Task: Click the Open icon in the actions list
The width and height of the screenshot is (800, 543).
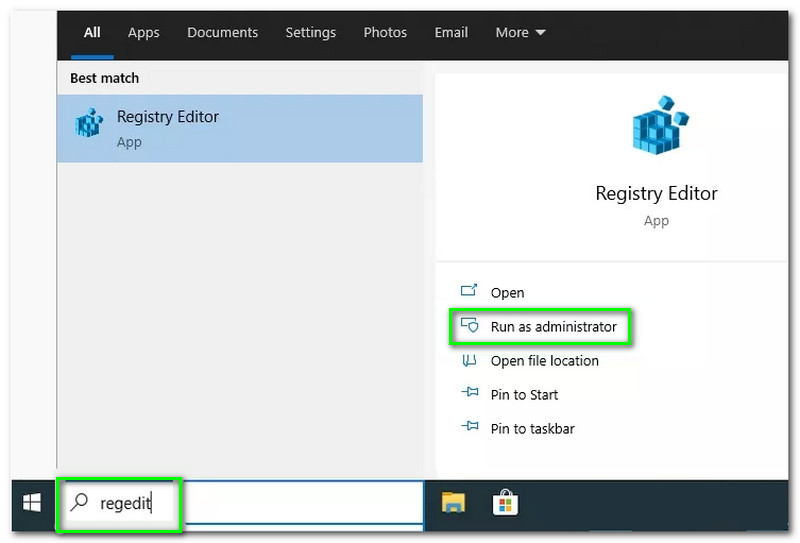Action: click(x=469, y=292)
